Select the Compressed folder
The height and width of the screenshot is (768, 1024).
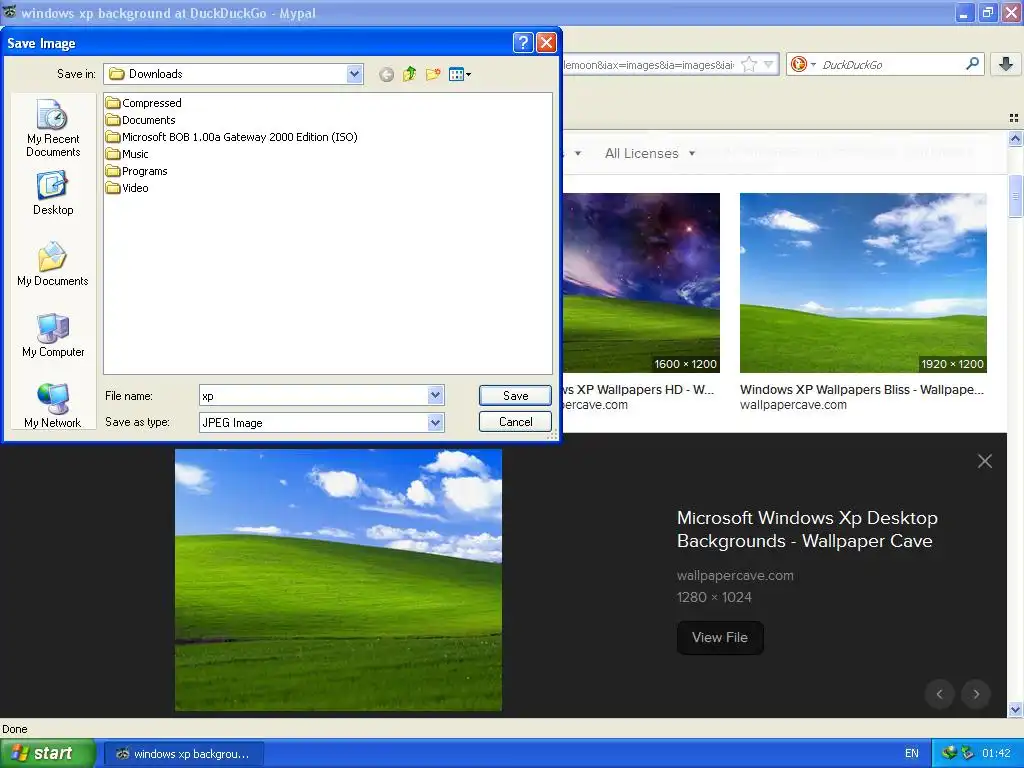click(144, 103)
